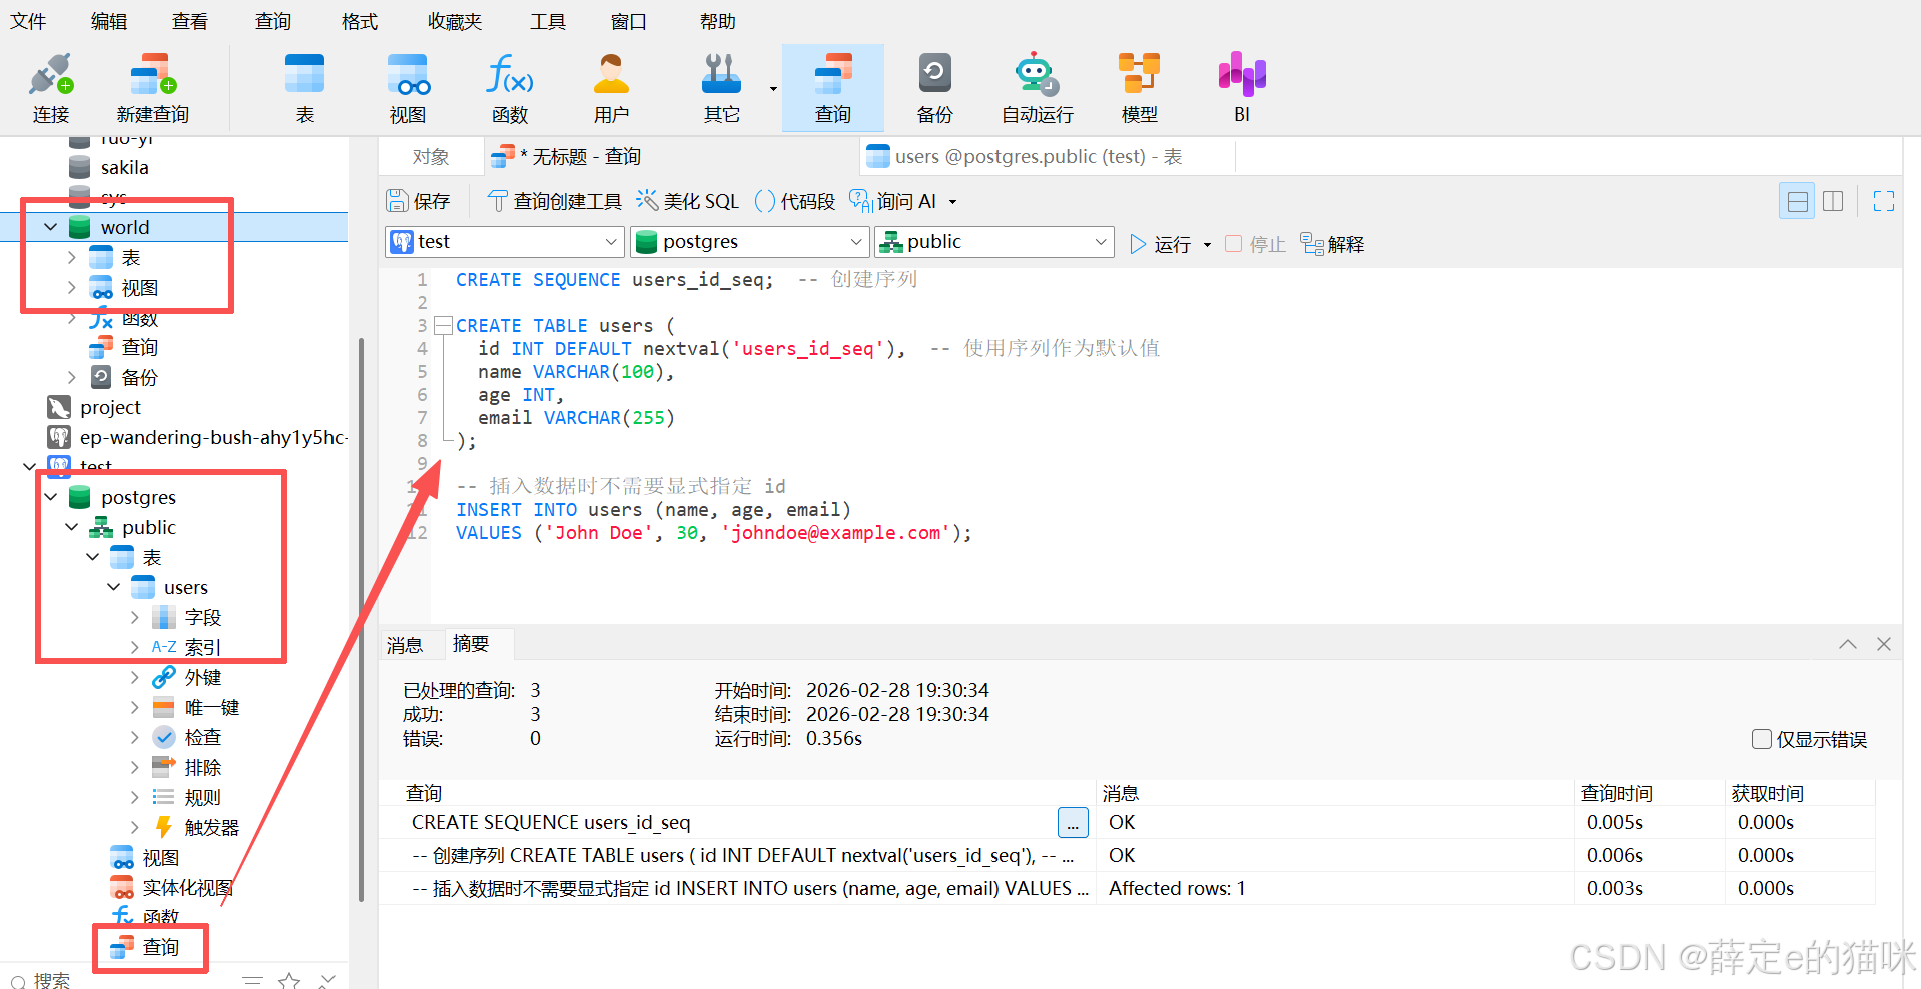
Task: Open the Tools (工具) menu
Action: pyautogui.click(x=548, y=21)
